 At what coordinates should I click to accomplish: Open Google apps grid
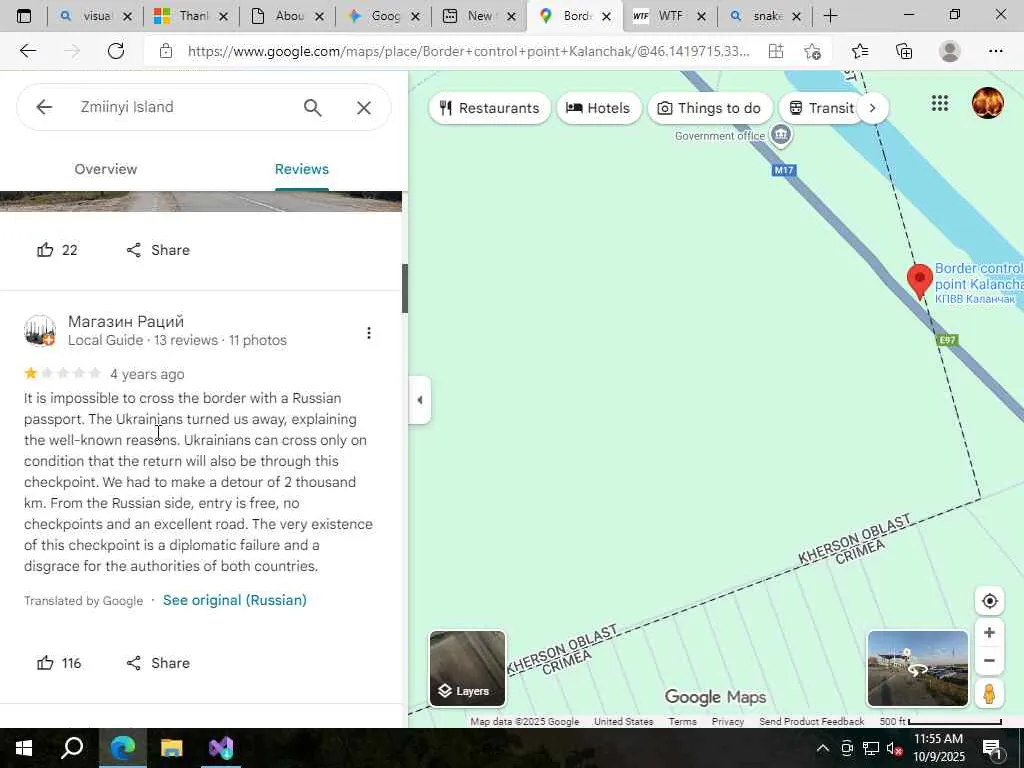940,103
